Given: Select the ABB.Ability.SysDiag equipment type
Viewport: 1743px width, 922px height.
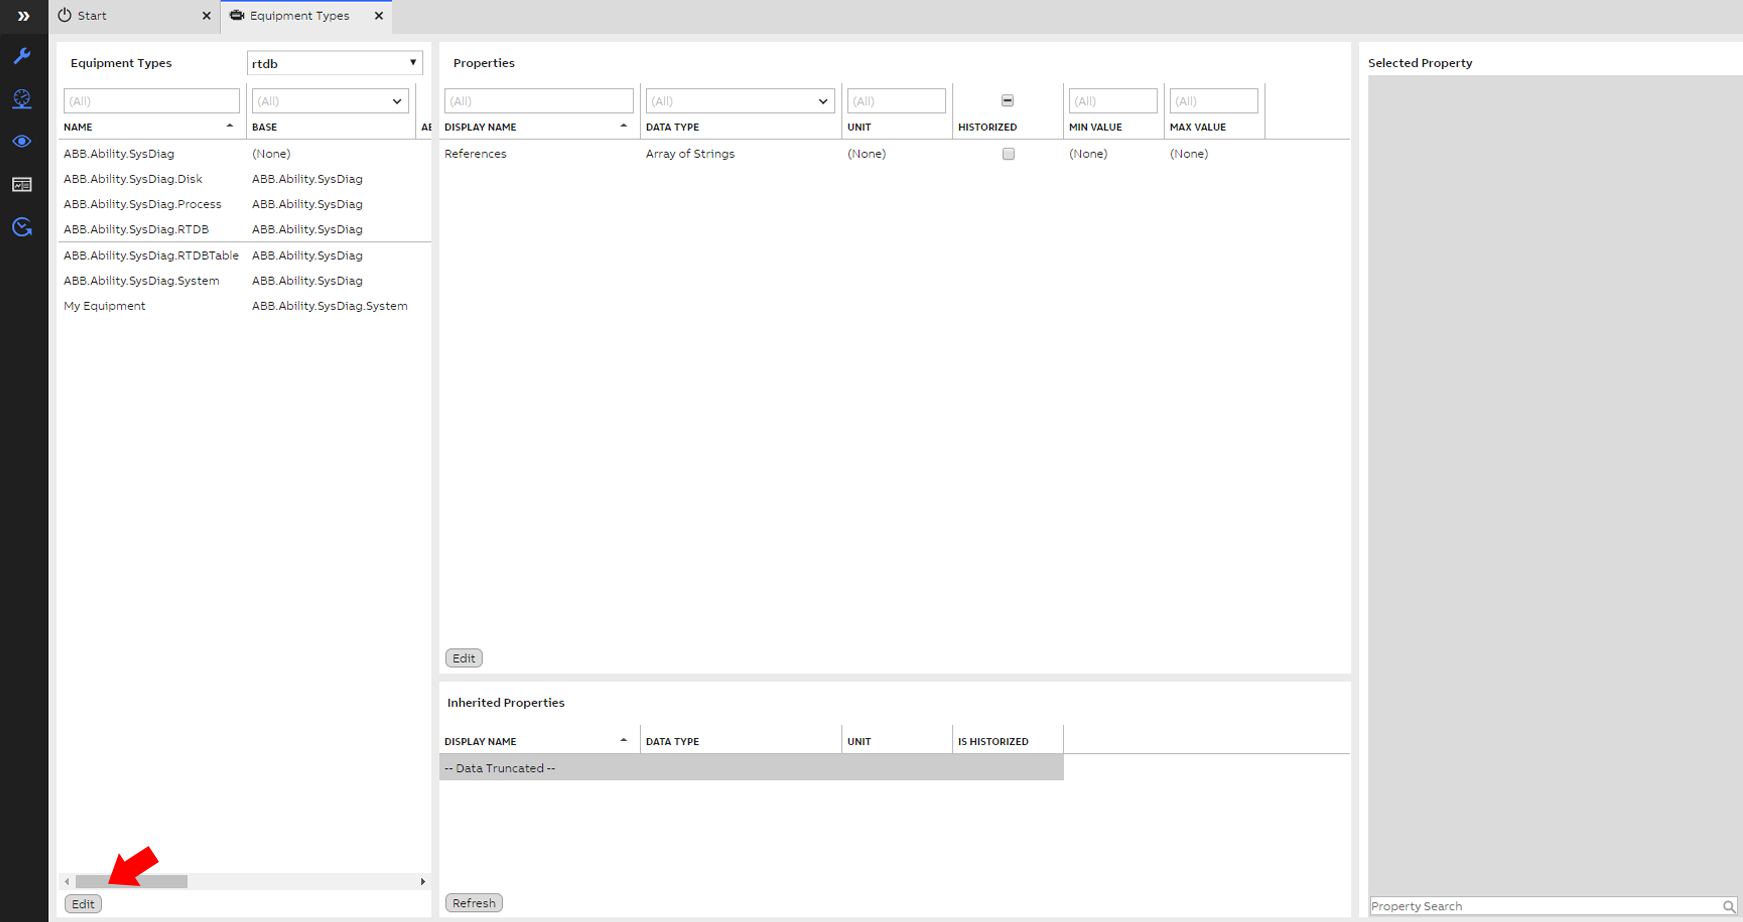Looking at the screenshot, I should (x=119, y=154).
